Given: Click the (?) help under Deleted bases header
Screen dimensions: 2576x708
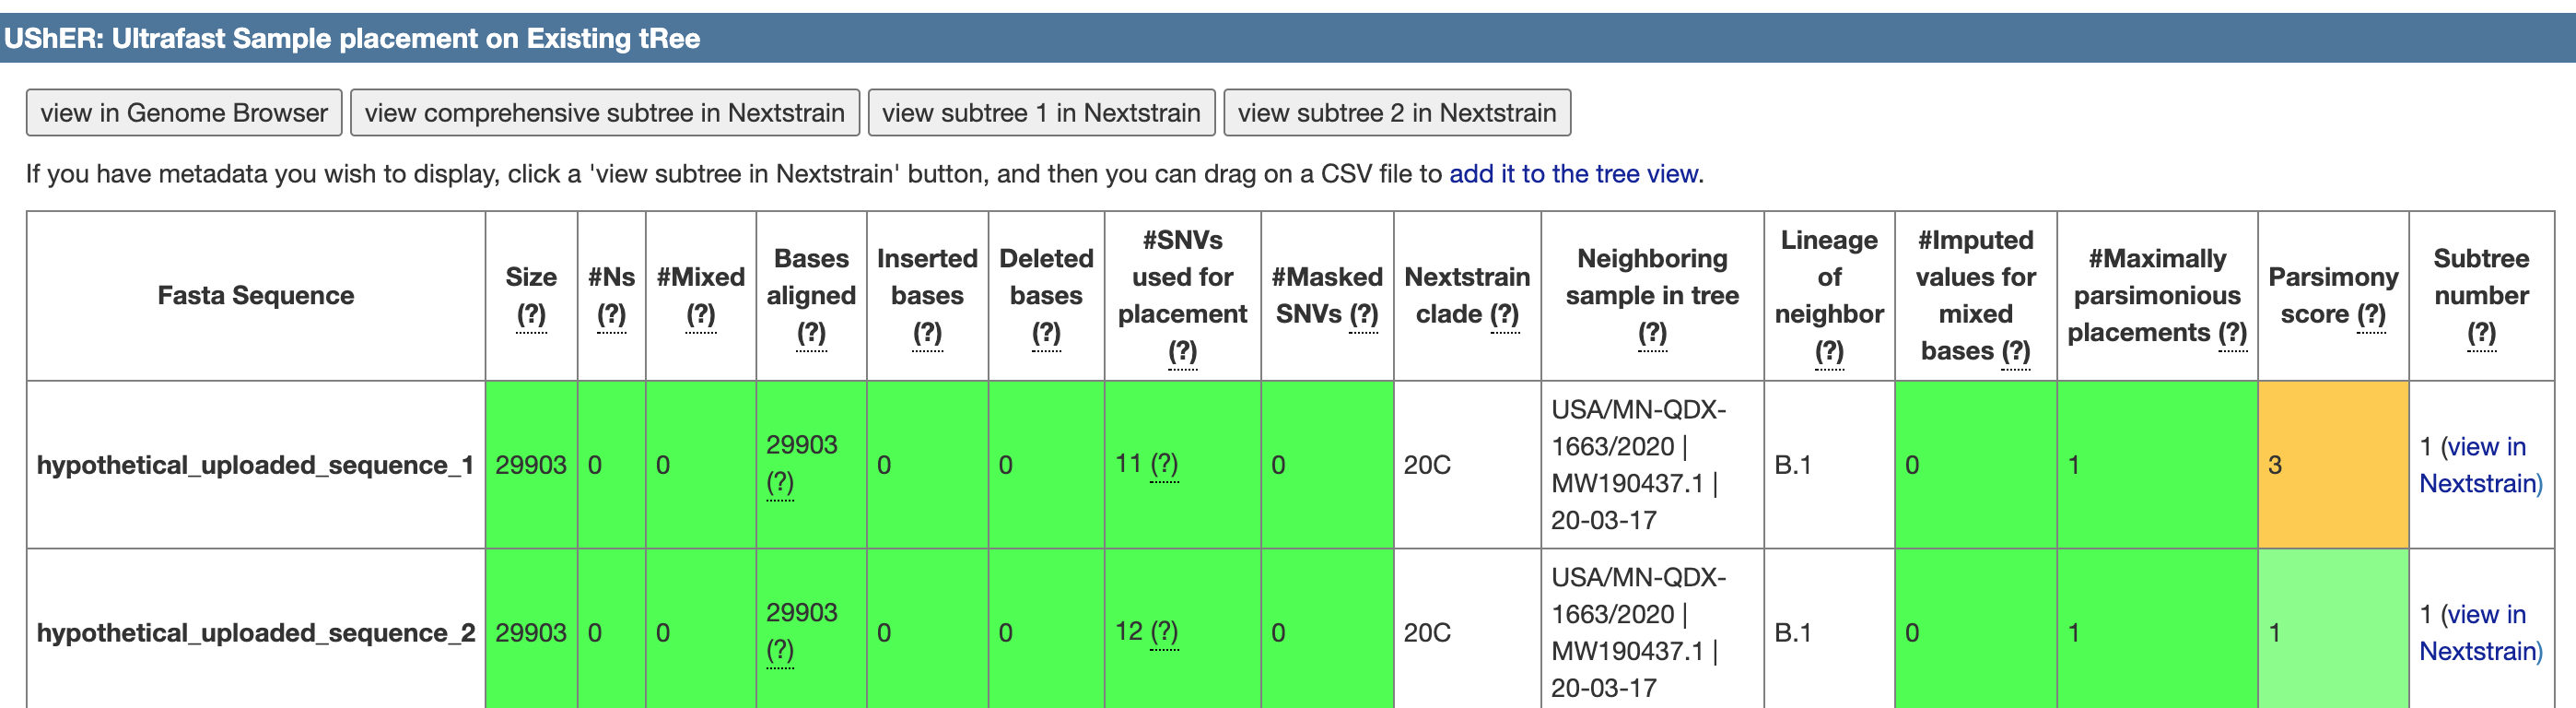Looking at the screenshot, I should point(1046,332).
